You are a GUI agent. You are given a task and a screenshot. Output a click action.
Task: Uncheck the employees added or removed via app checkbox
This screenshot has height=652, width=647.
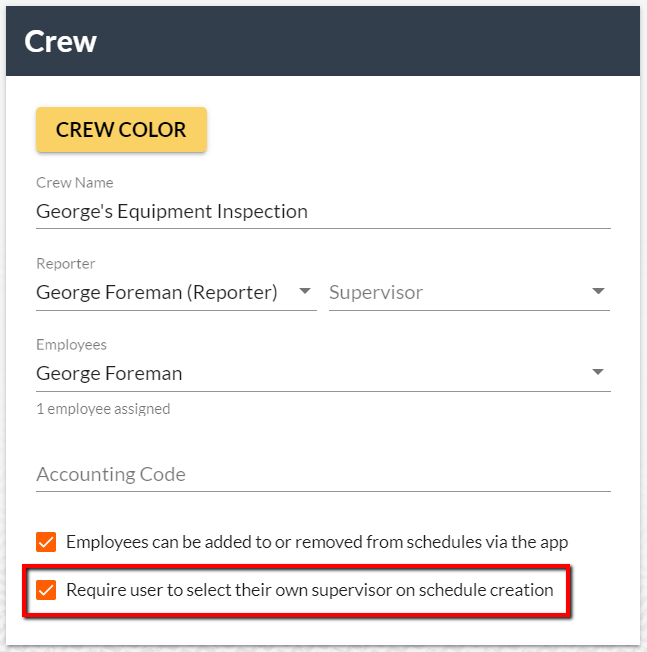[46, 542]
